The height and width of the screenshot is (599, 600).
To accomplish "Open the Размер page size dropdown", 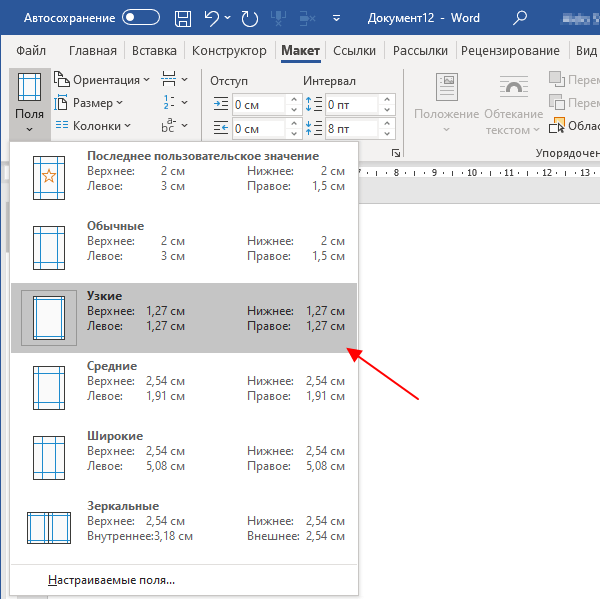I will (89, 103).
